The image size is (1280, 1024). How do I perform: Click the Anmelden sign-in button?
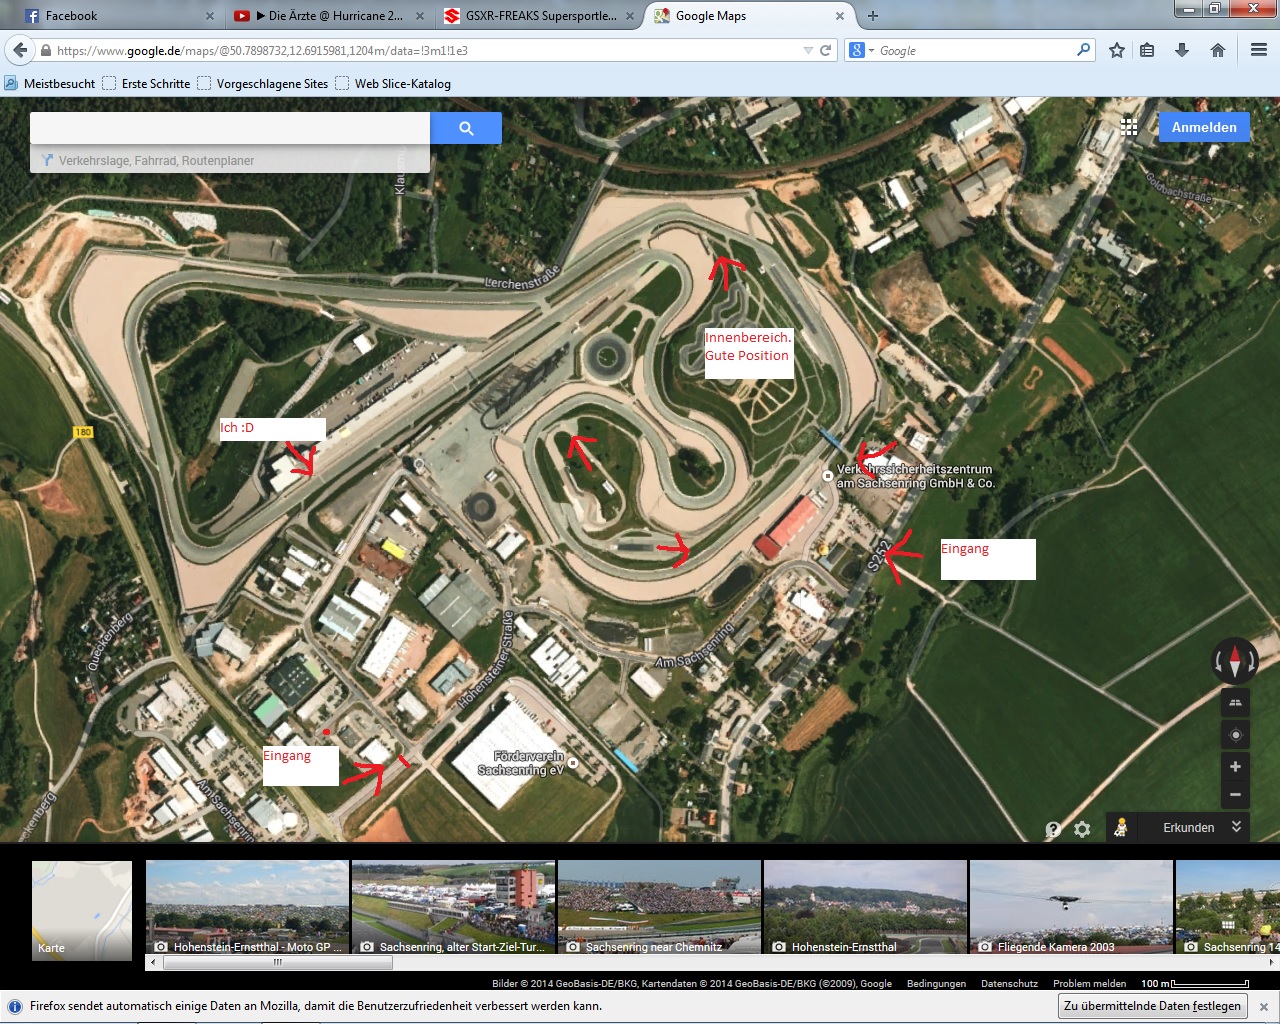(1204, 127)
